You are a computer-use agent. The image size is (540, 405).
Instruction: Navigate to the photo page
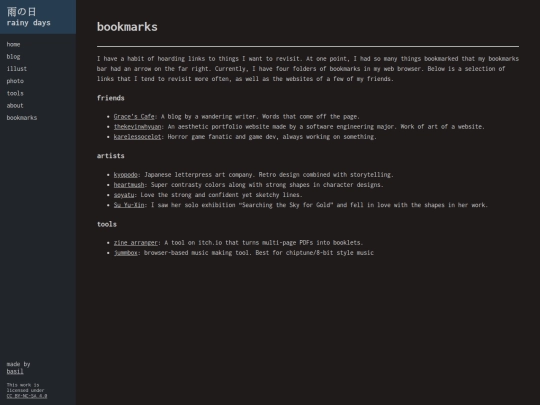coord(15,81)
